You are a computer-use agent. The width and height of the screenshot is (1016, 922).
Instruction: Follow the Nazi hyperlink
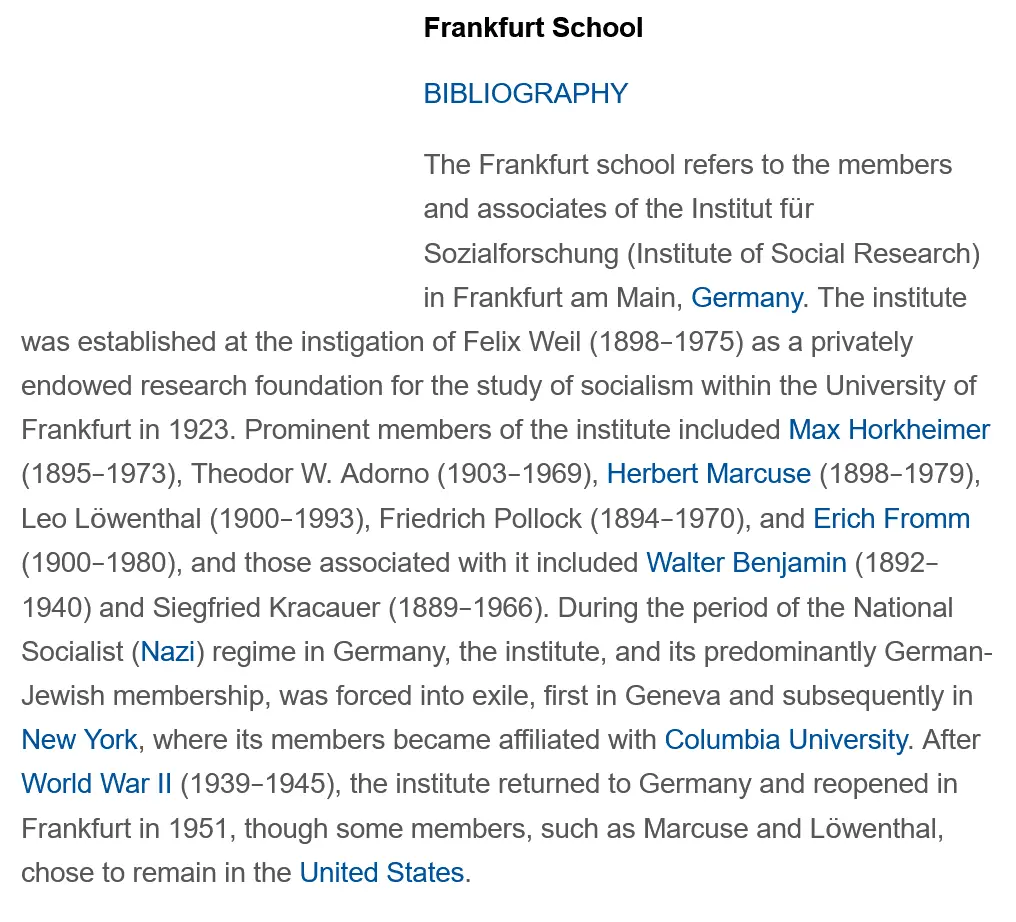[167, 652]
